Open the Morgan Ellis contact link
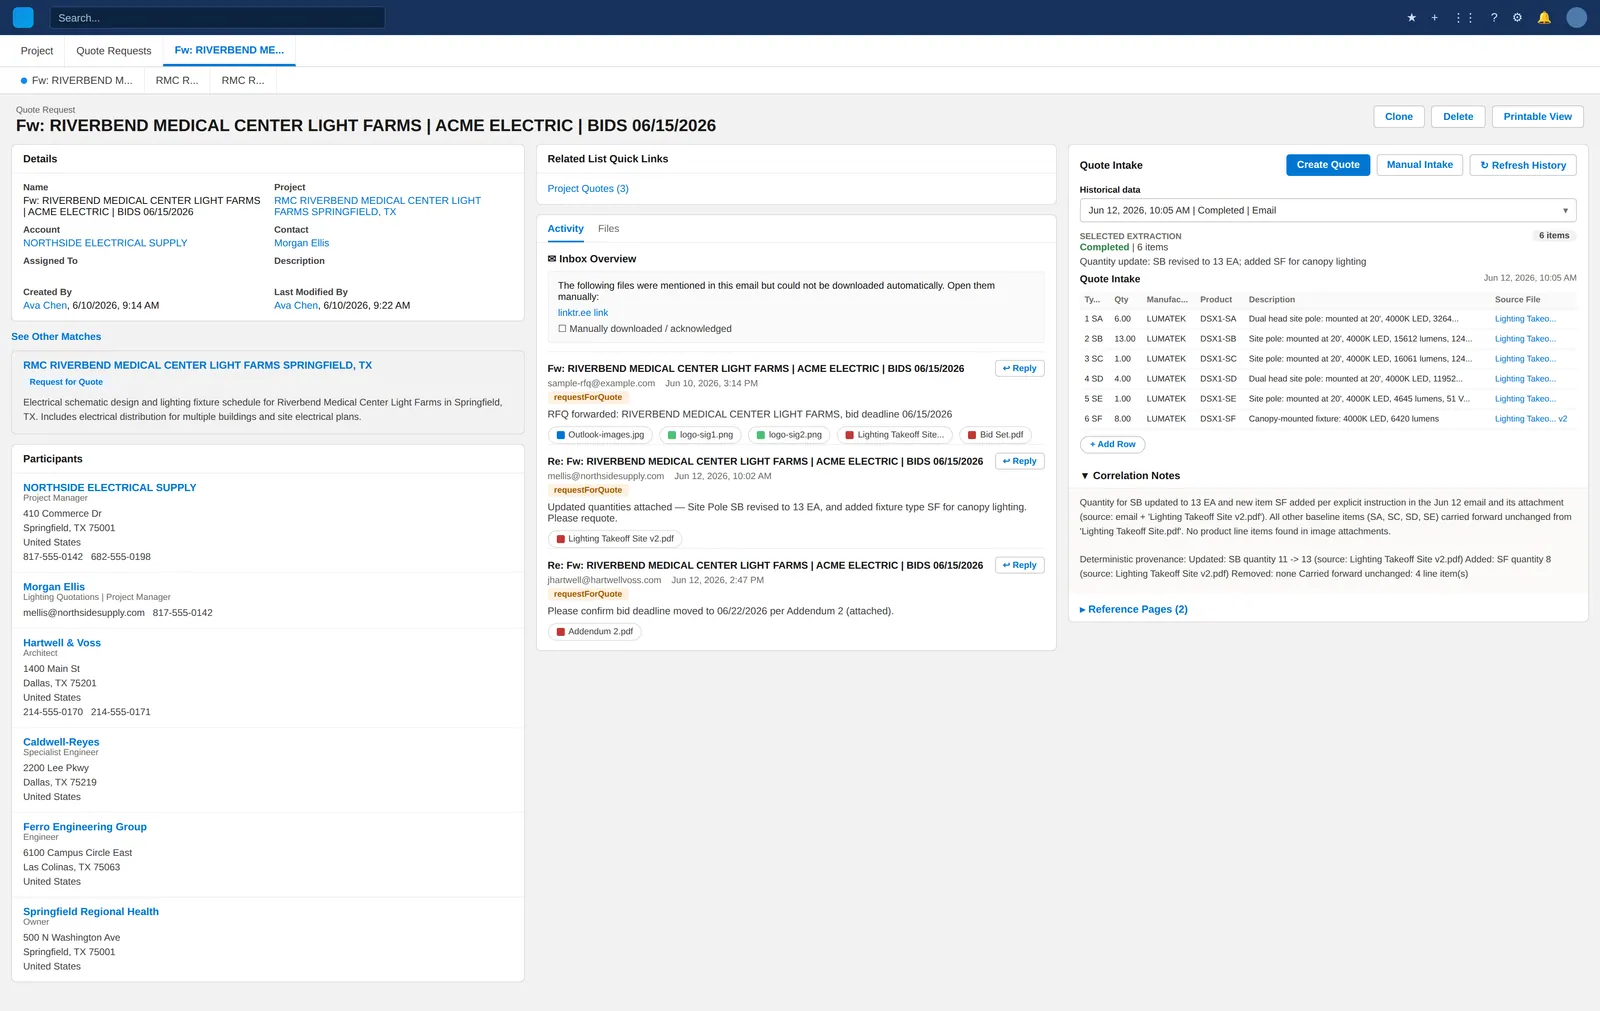 tap(301, 243)
